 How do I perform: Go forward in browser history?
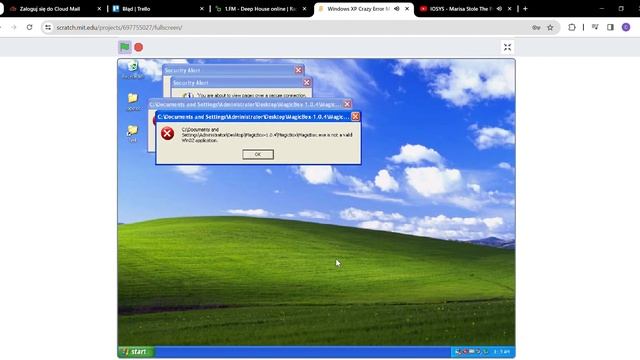coord(14,27)
